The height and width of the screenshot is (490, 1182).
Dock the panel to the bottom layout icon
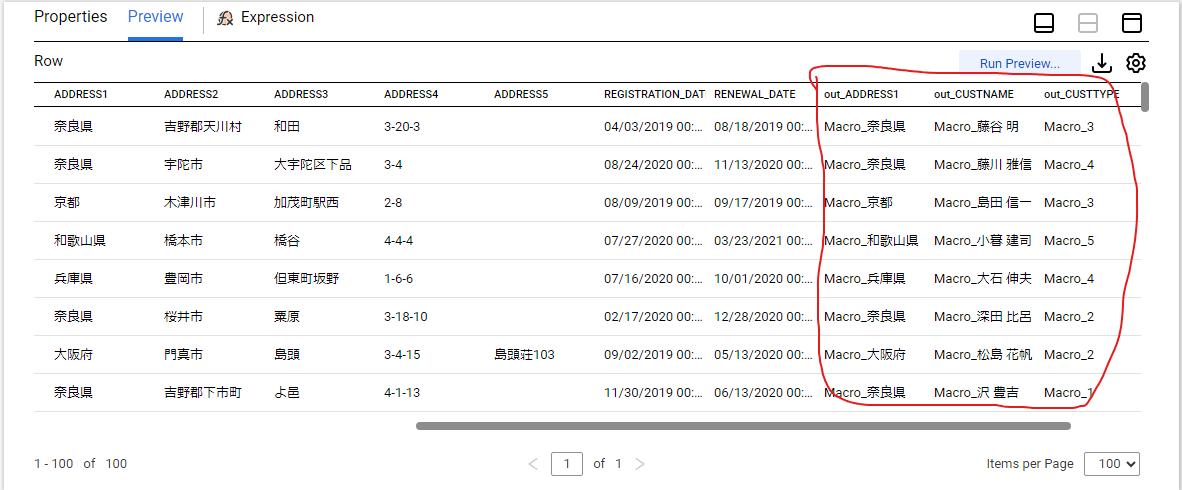1044,23
